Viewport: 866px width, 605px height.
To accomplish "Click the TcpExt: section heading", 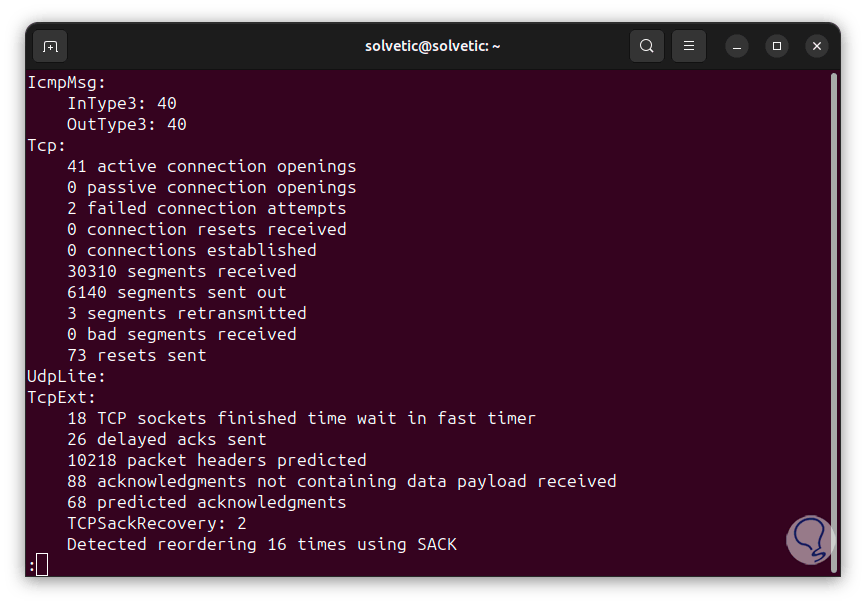I will (61, 397).
